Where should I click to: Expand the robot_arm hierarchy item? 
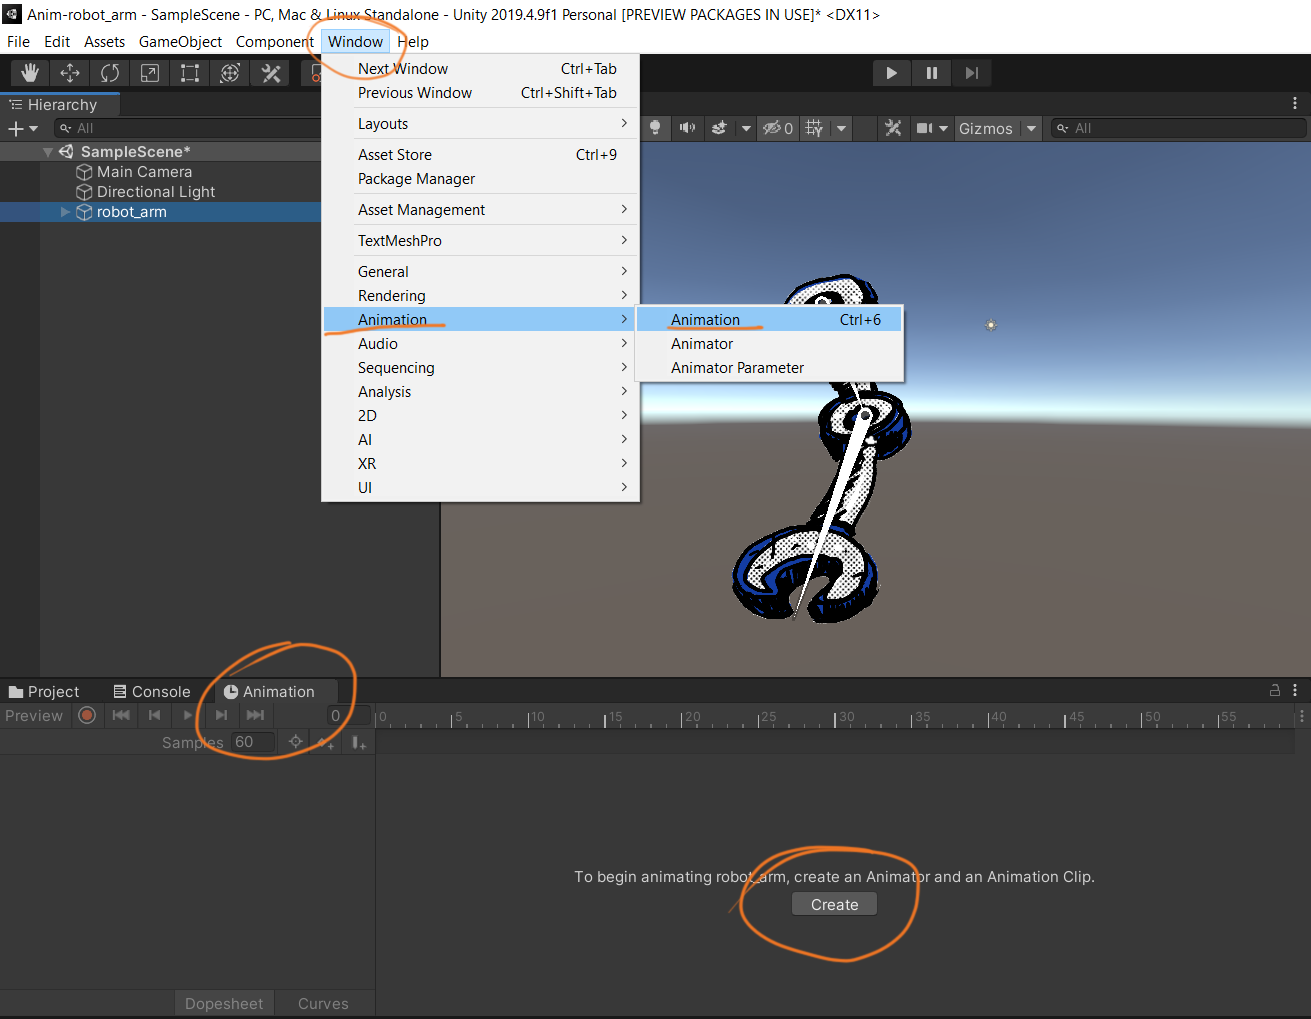pyautogui.click(x=66, y=212)
